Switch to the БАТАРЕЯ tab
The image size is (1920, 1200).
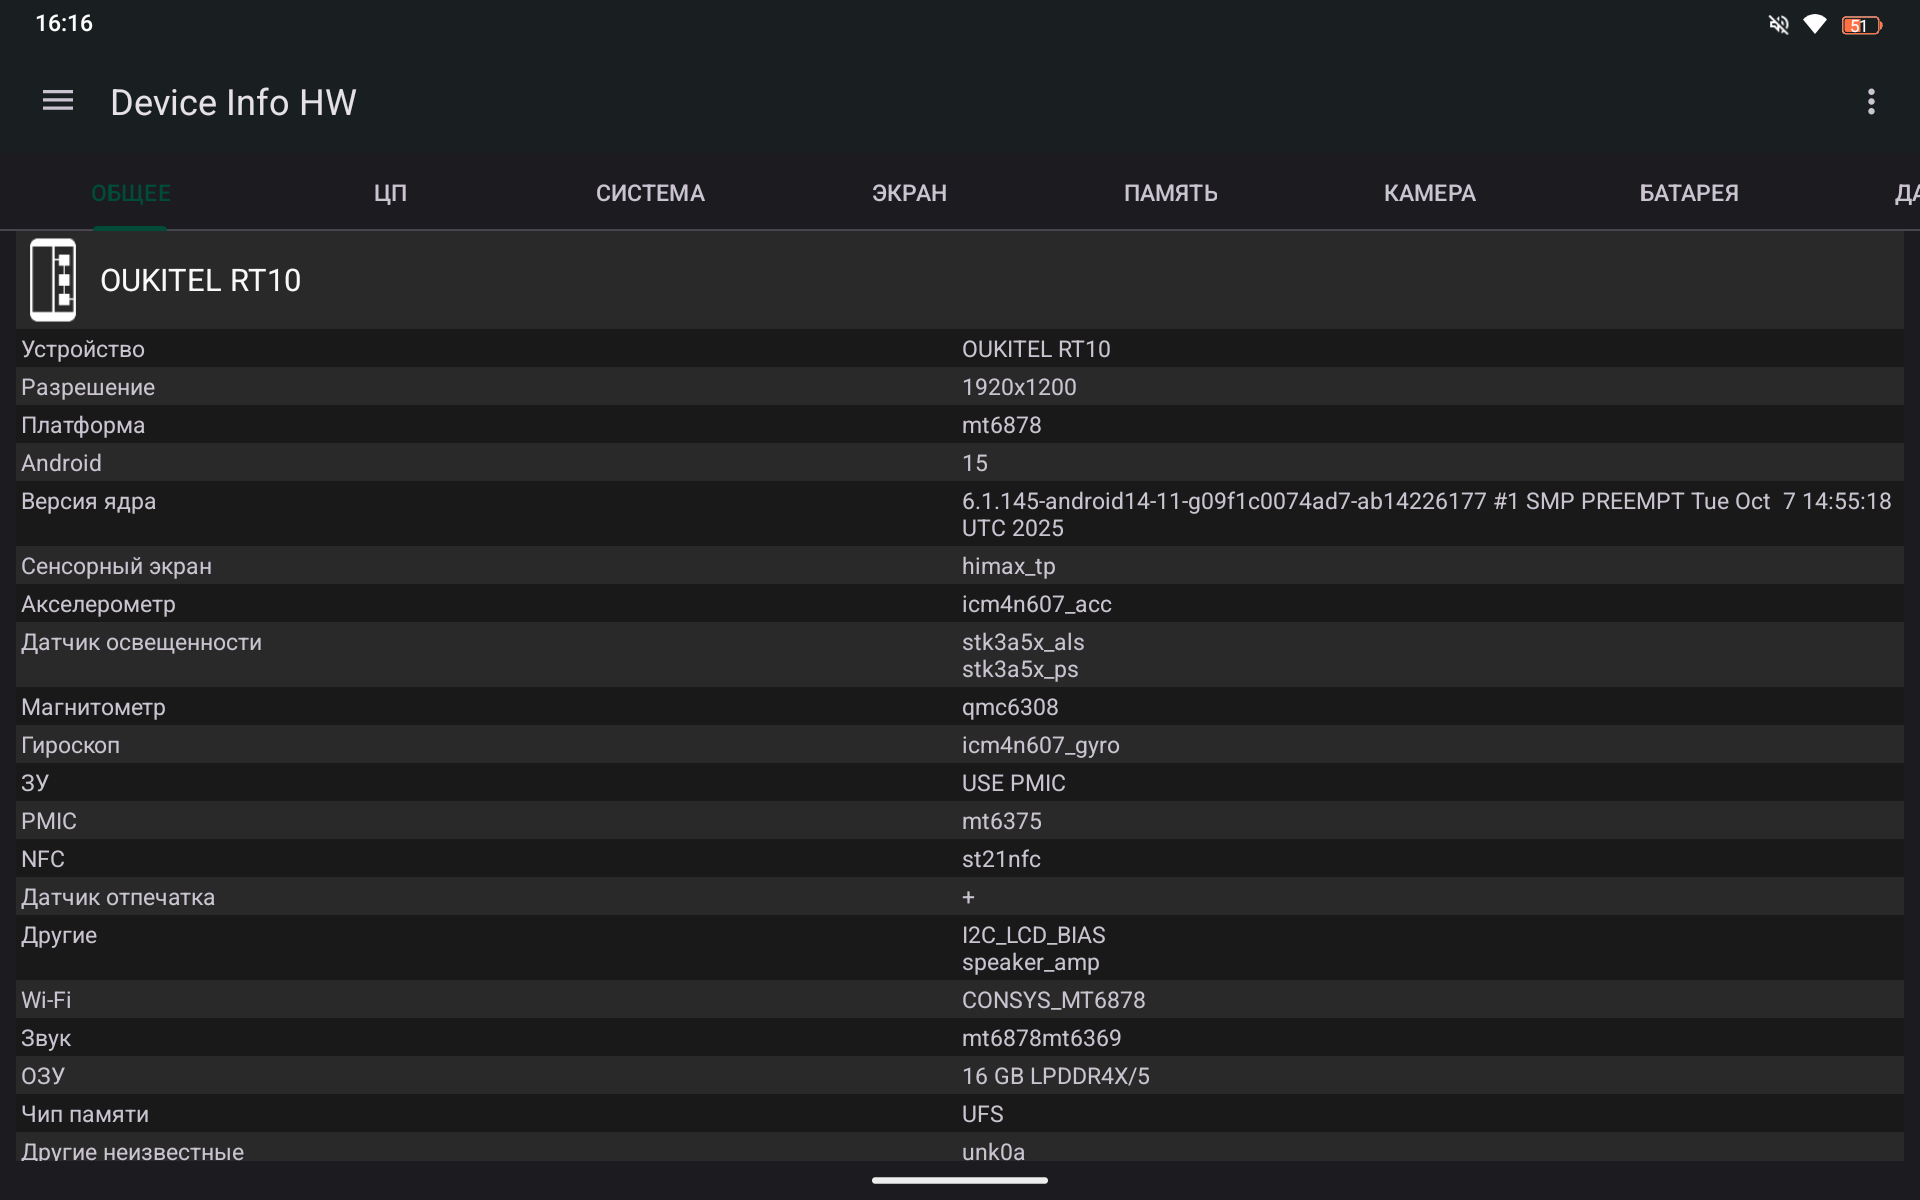pyautogui.click(x=1688, y=193)
